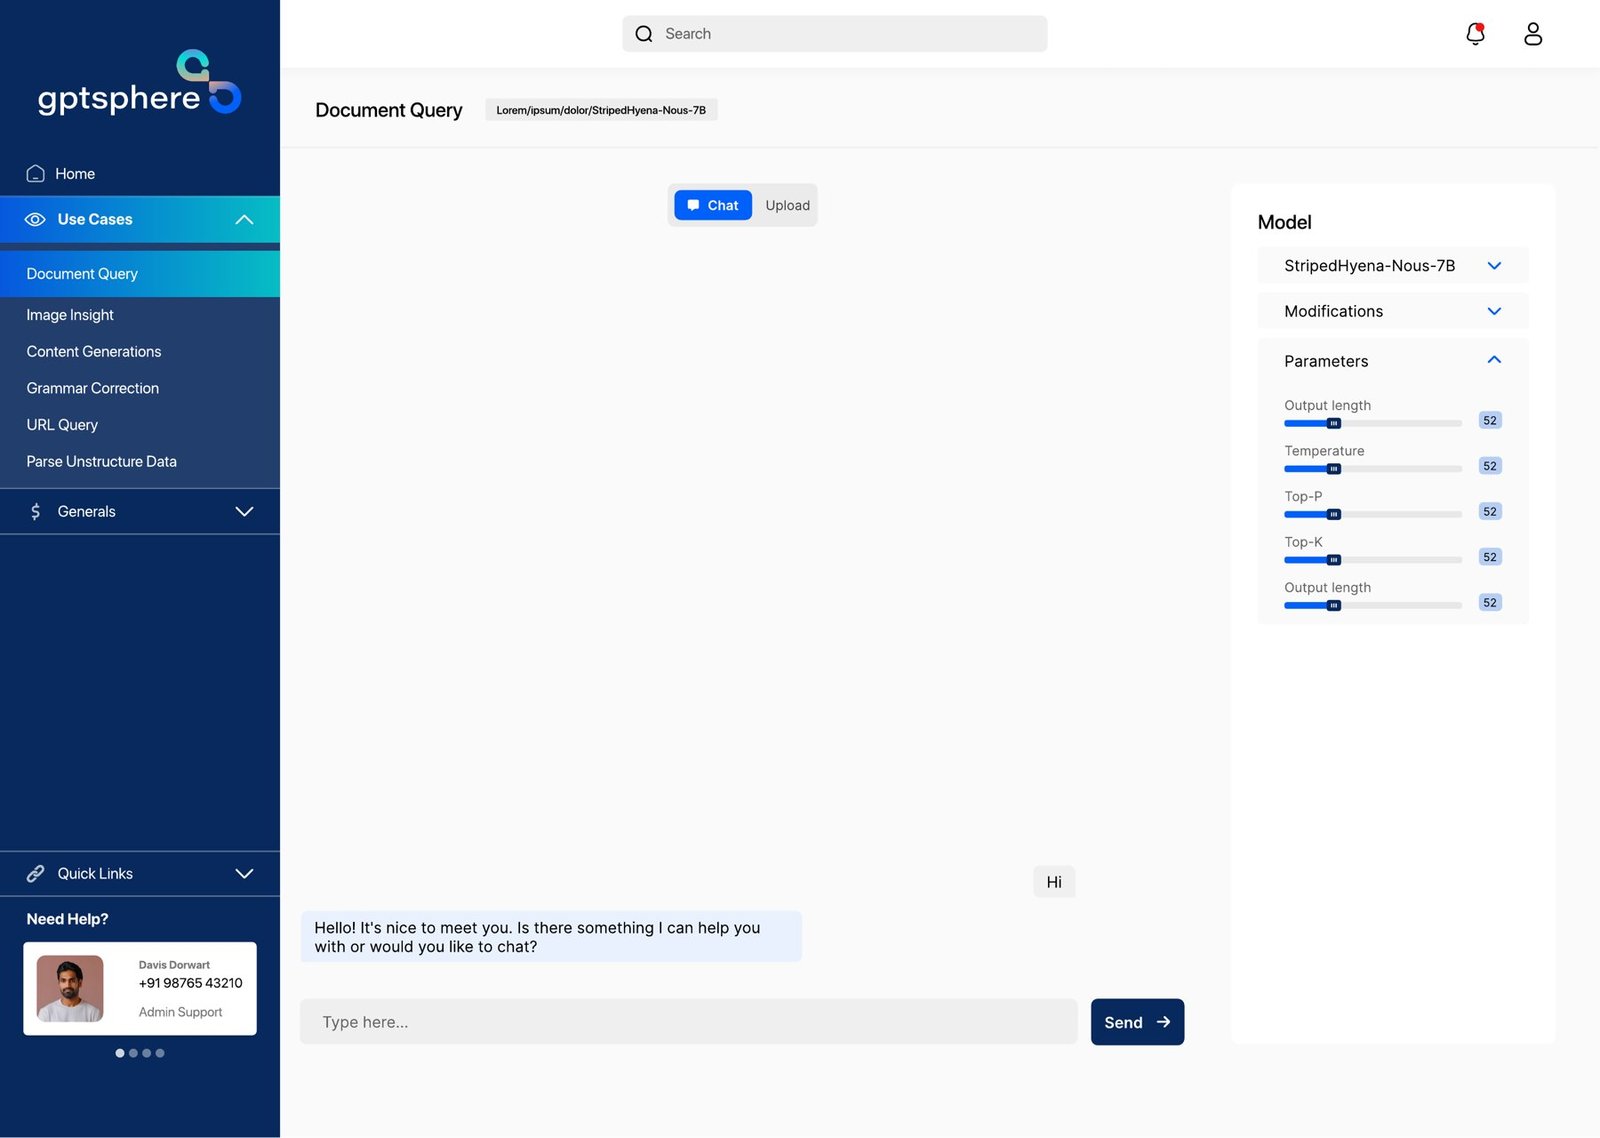Click the Send button
Viewport: 1600px width, 1138px height.
pyautogui.click(x=1137, y=1022)
